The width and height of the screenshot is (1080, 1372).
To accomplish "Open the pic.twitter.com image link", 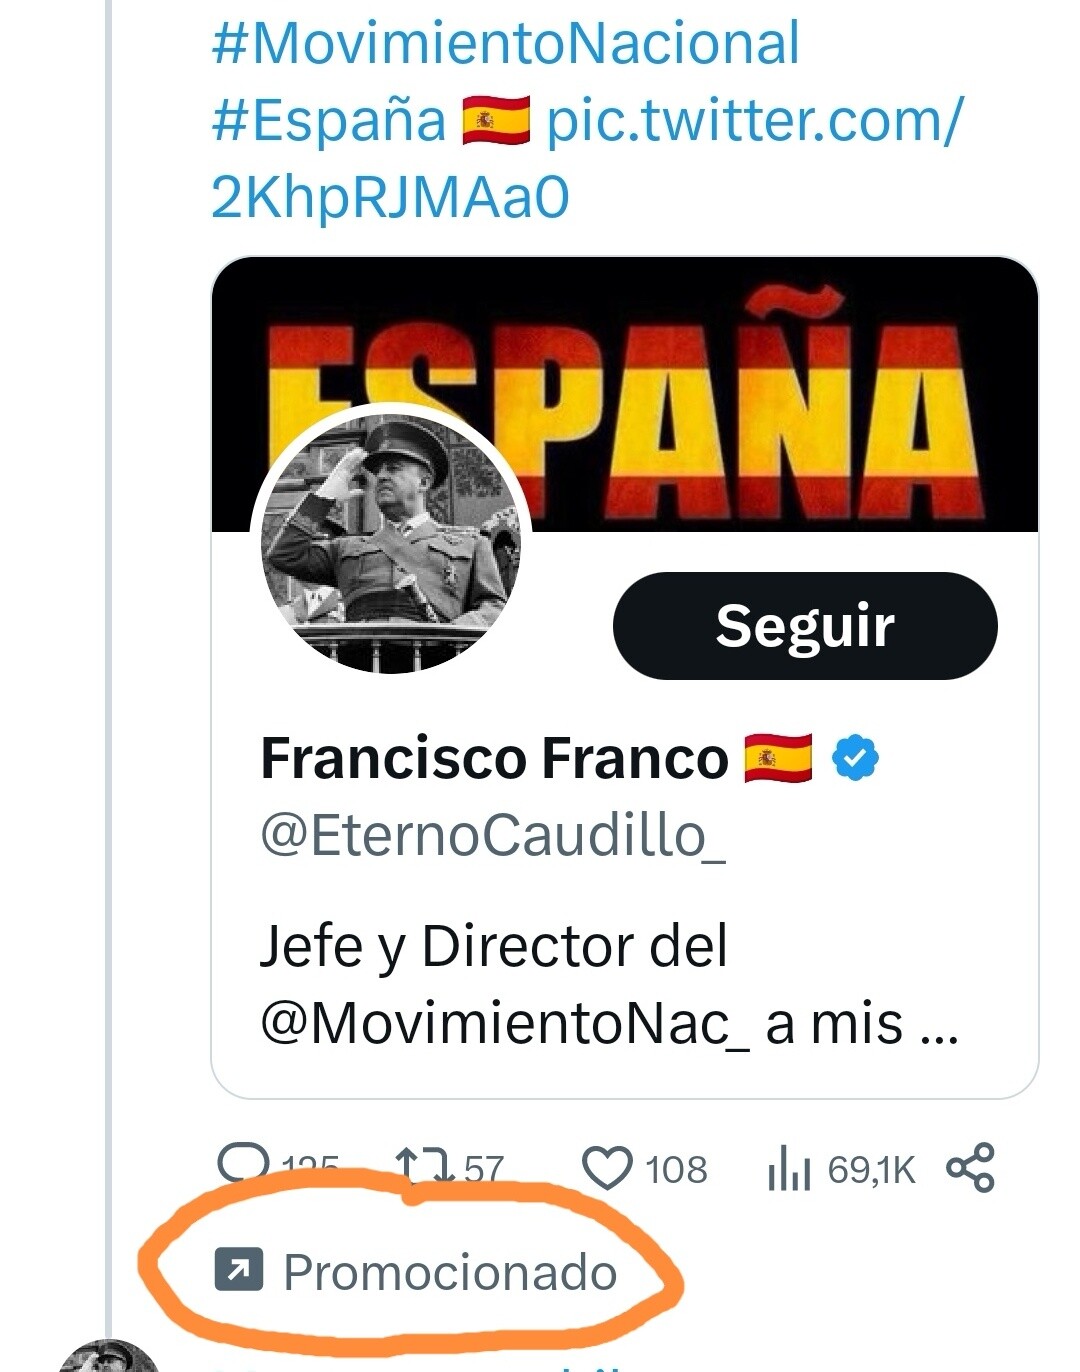I will pyautogui.click(x=753, y=121).
